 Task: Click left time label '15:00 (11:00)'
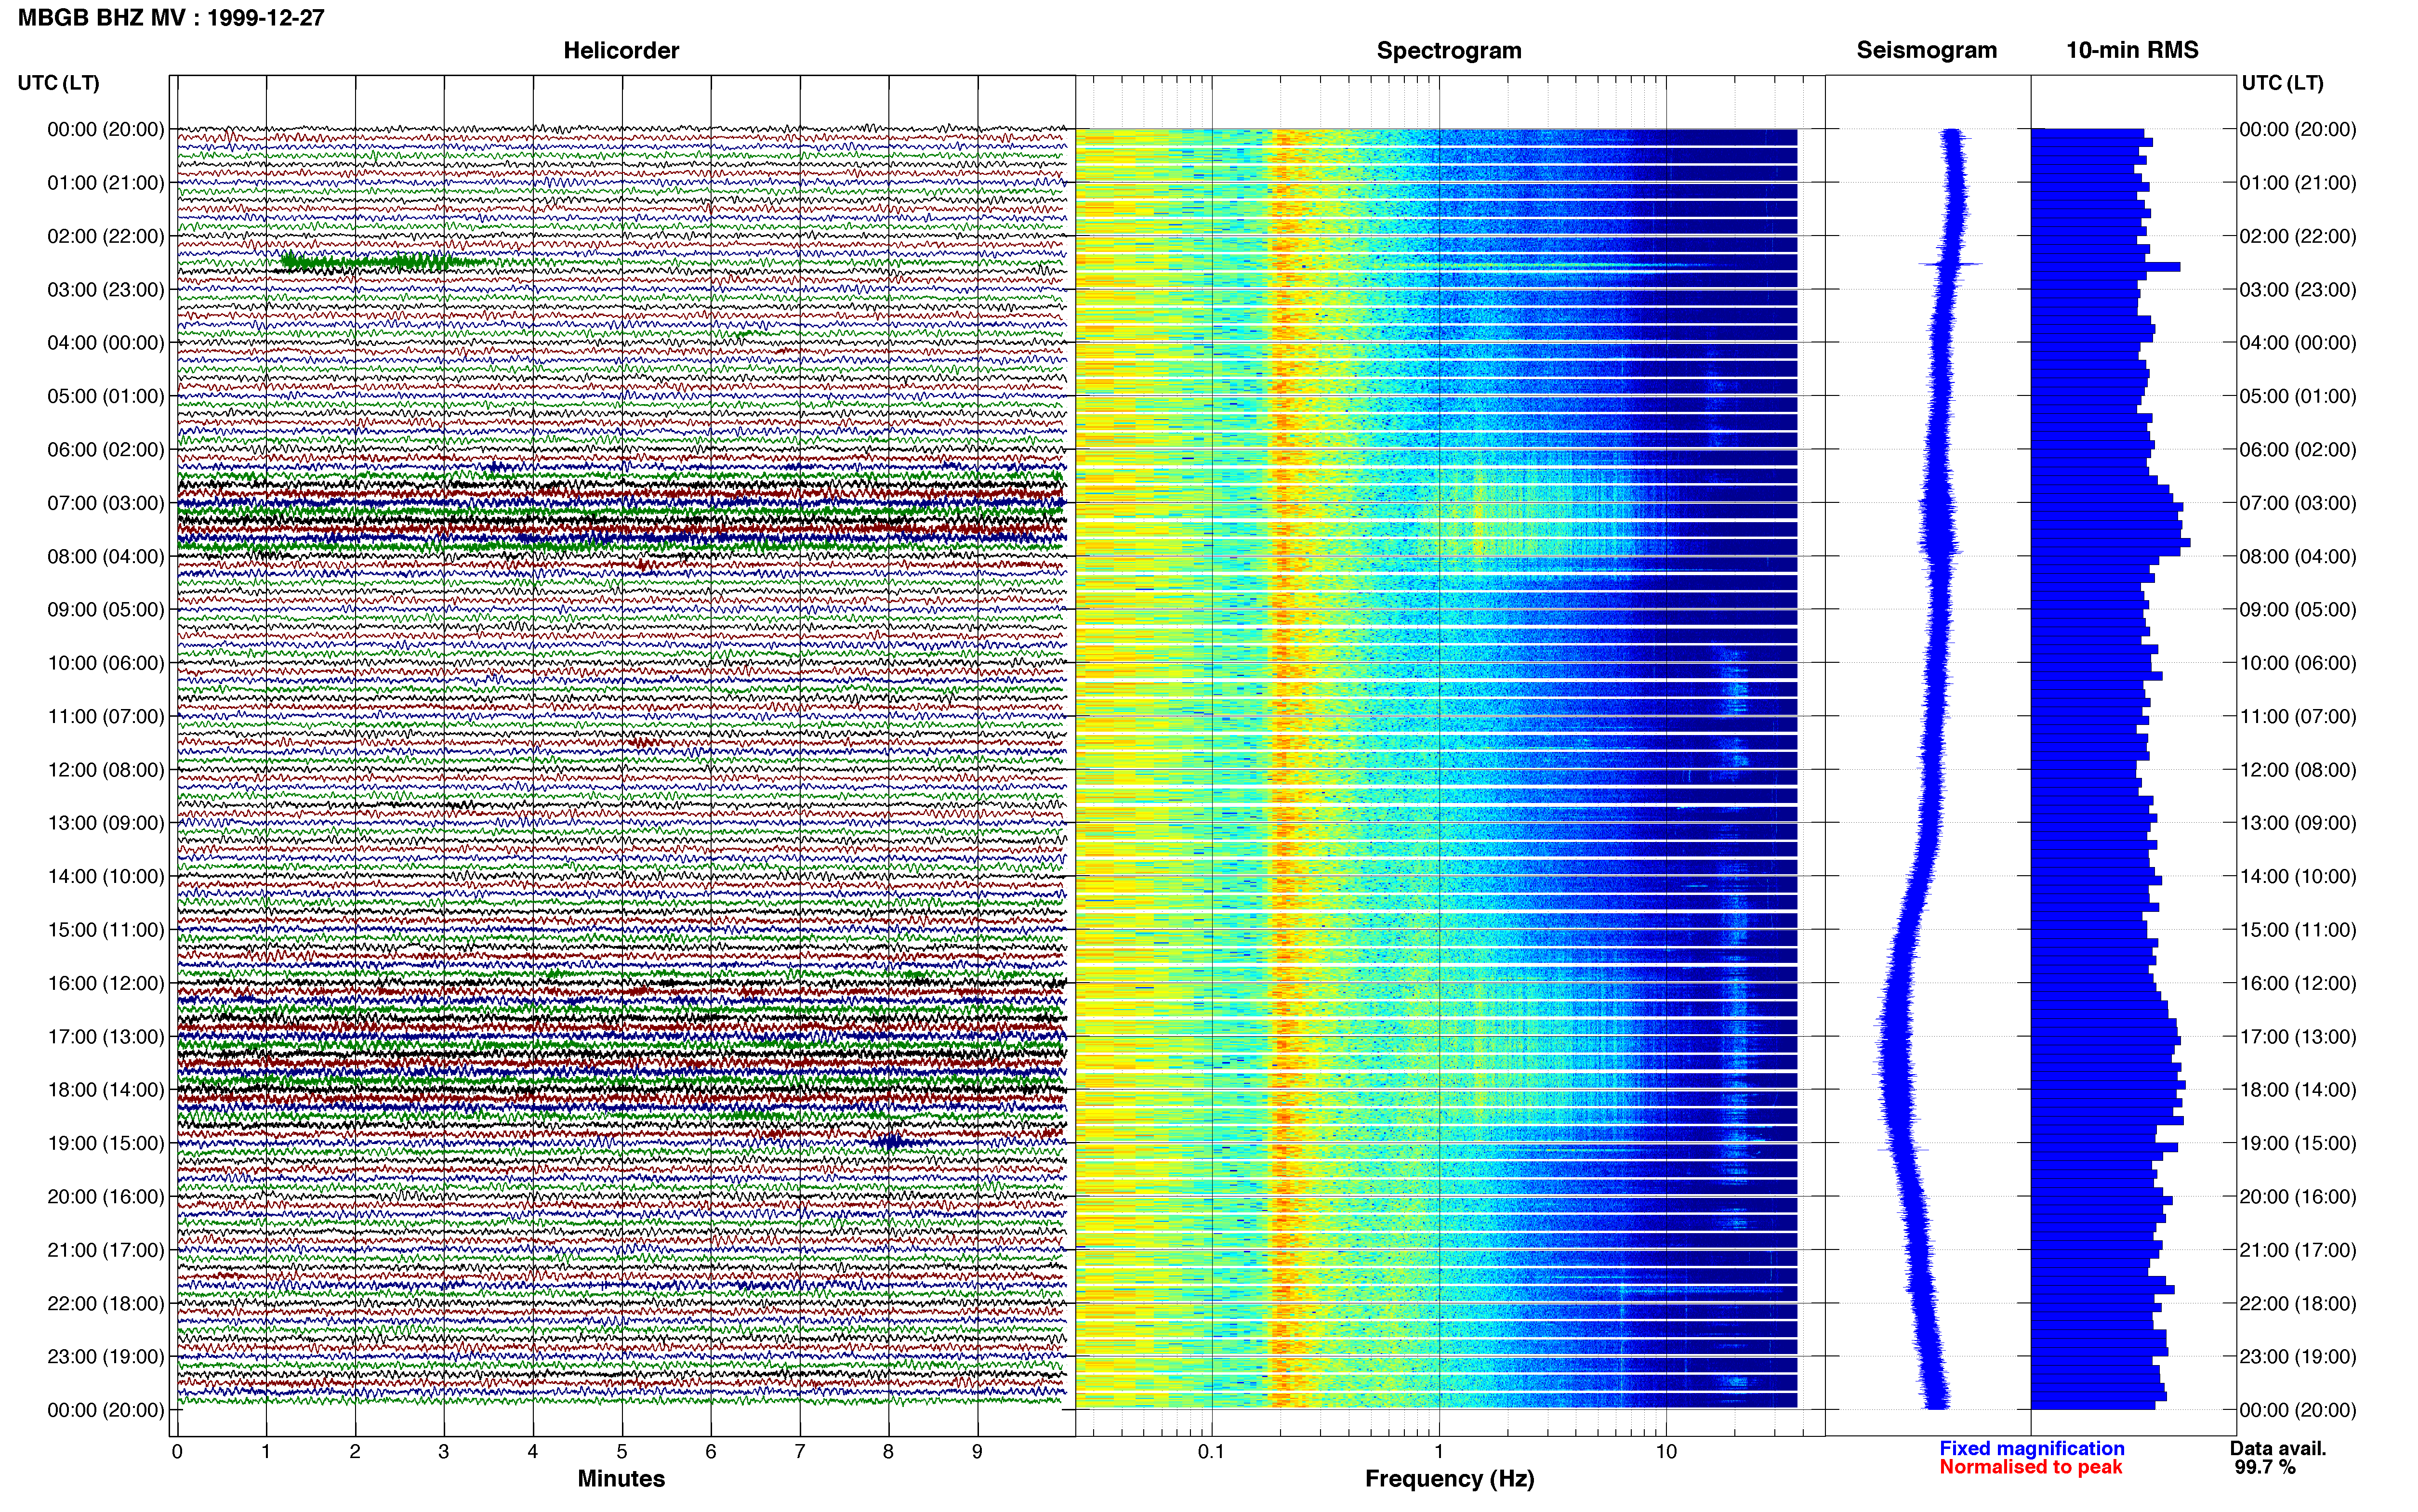point(106,930)
